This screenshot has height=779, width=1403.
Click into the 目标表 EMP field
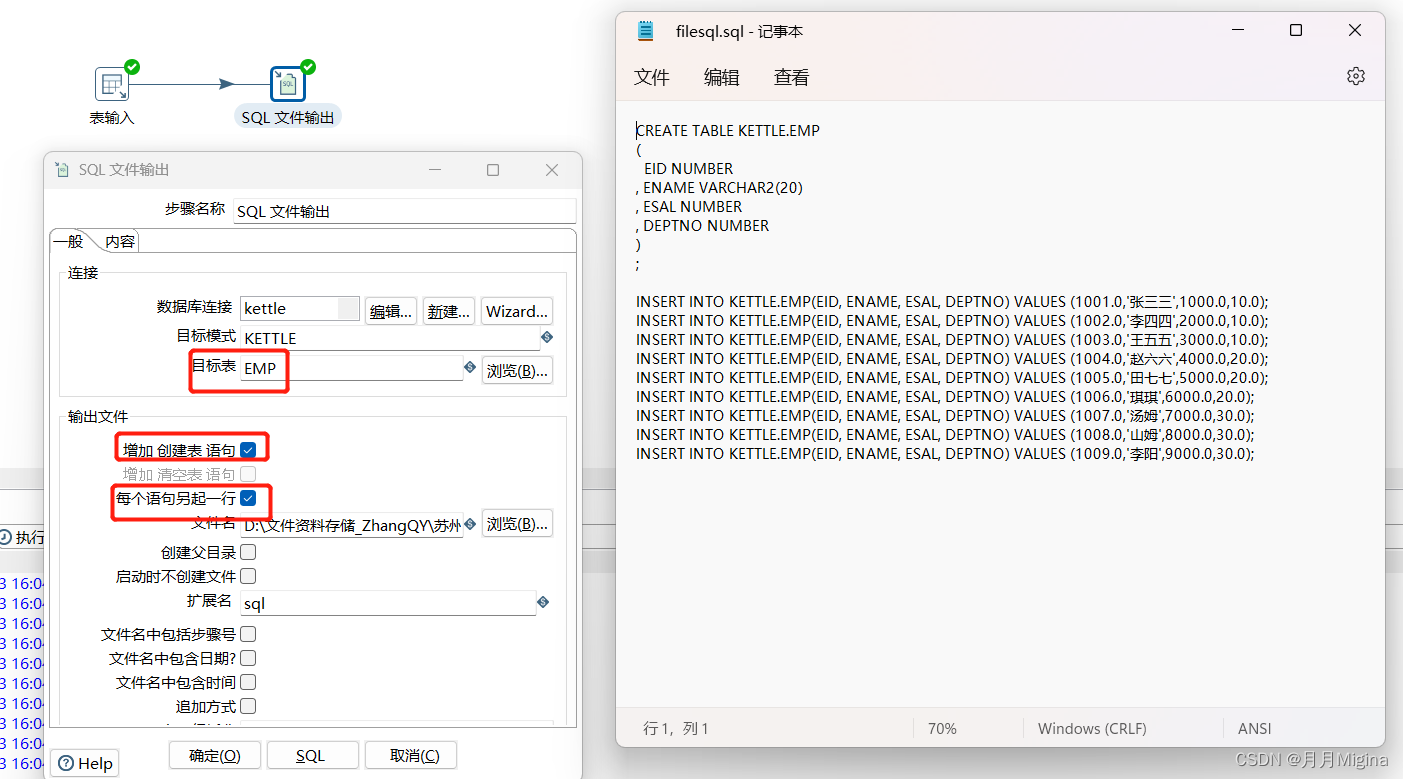352,368
